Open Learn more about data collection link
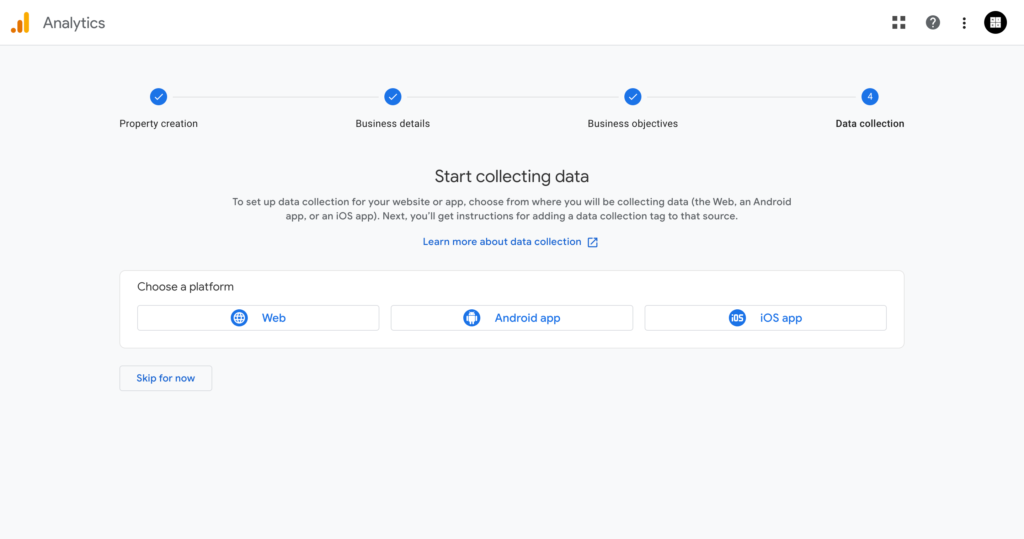 click(502, 242)
